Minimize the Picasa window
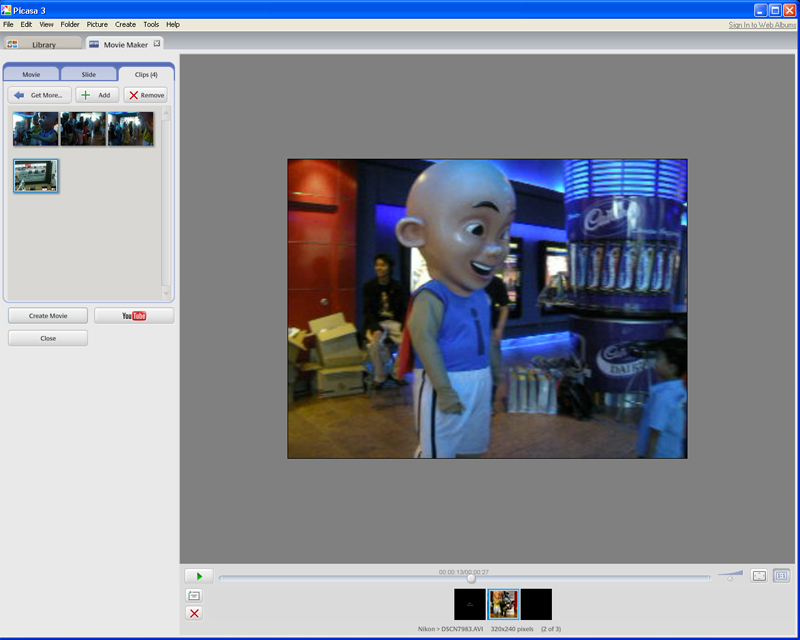Viewport: 800px width, 640px height. (x=760, y=10)
